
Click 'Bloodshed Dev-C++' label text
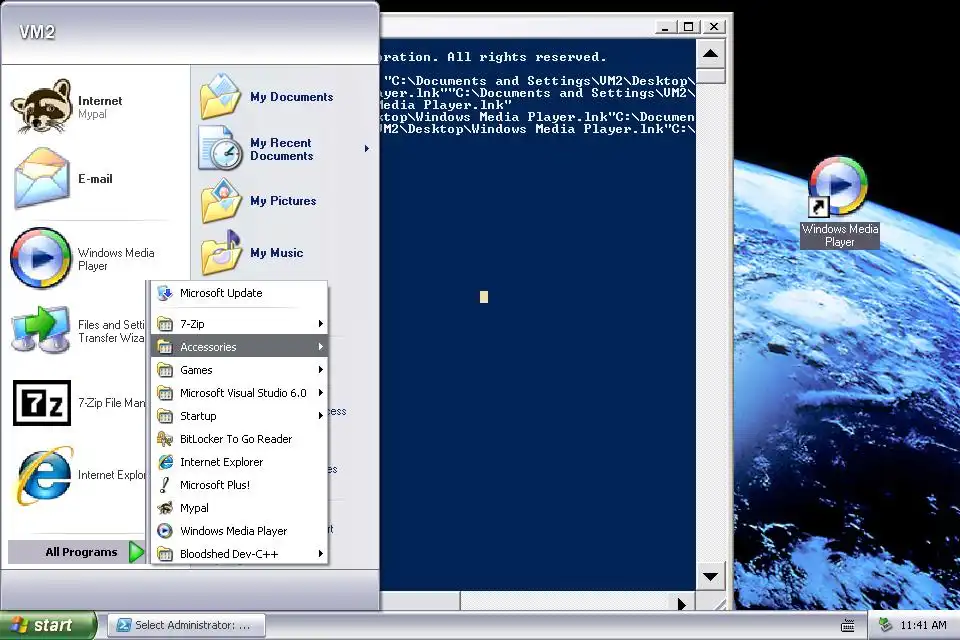click(x=229, y=554)
